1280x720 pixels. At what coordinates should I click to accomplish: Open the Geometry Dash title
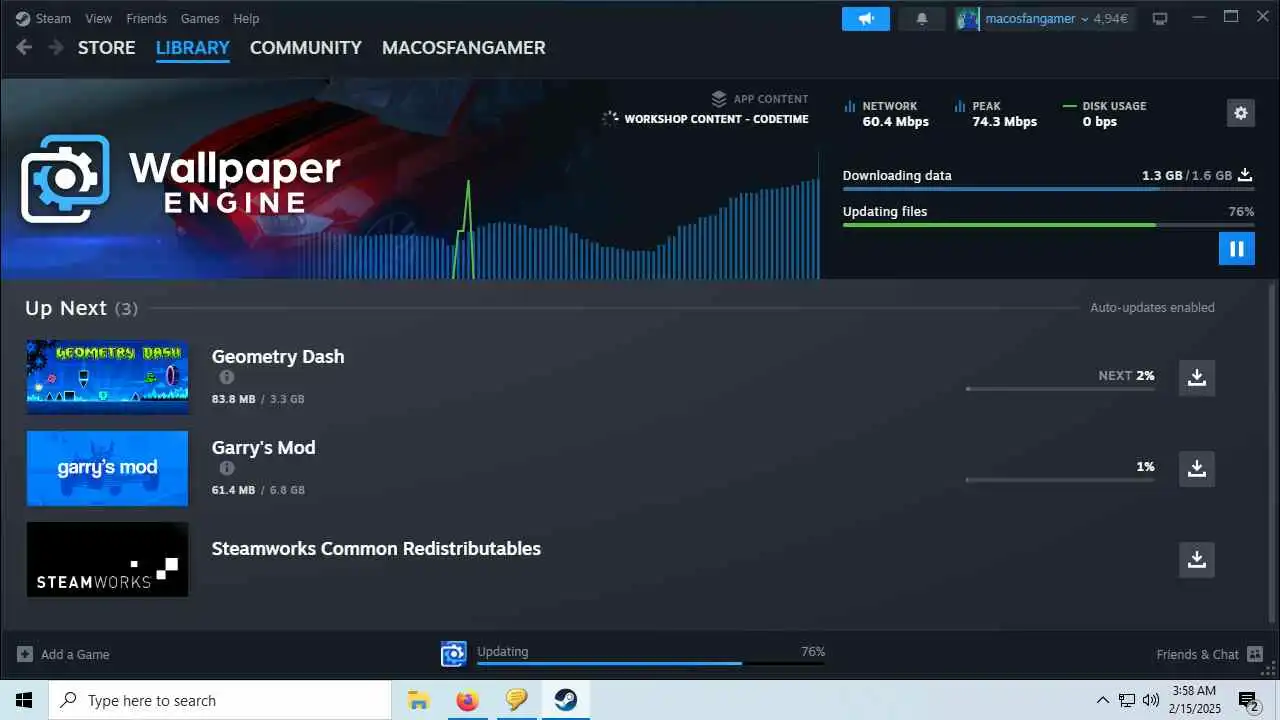278,356
